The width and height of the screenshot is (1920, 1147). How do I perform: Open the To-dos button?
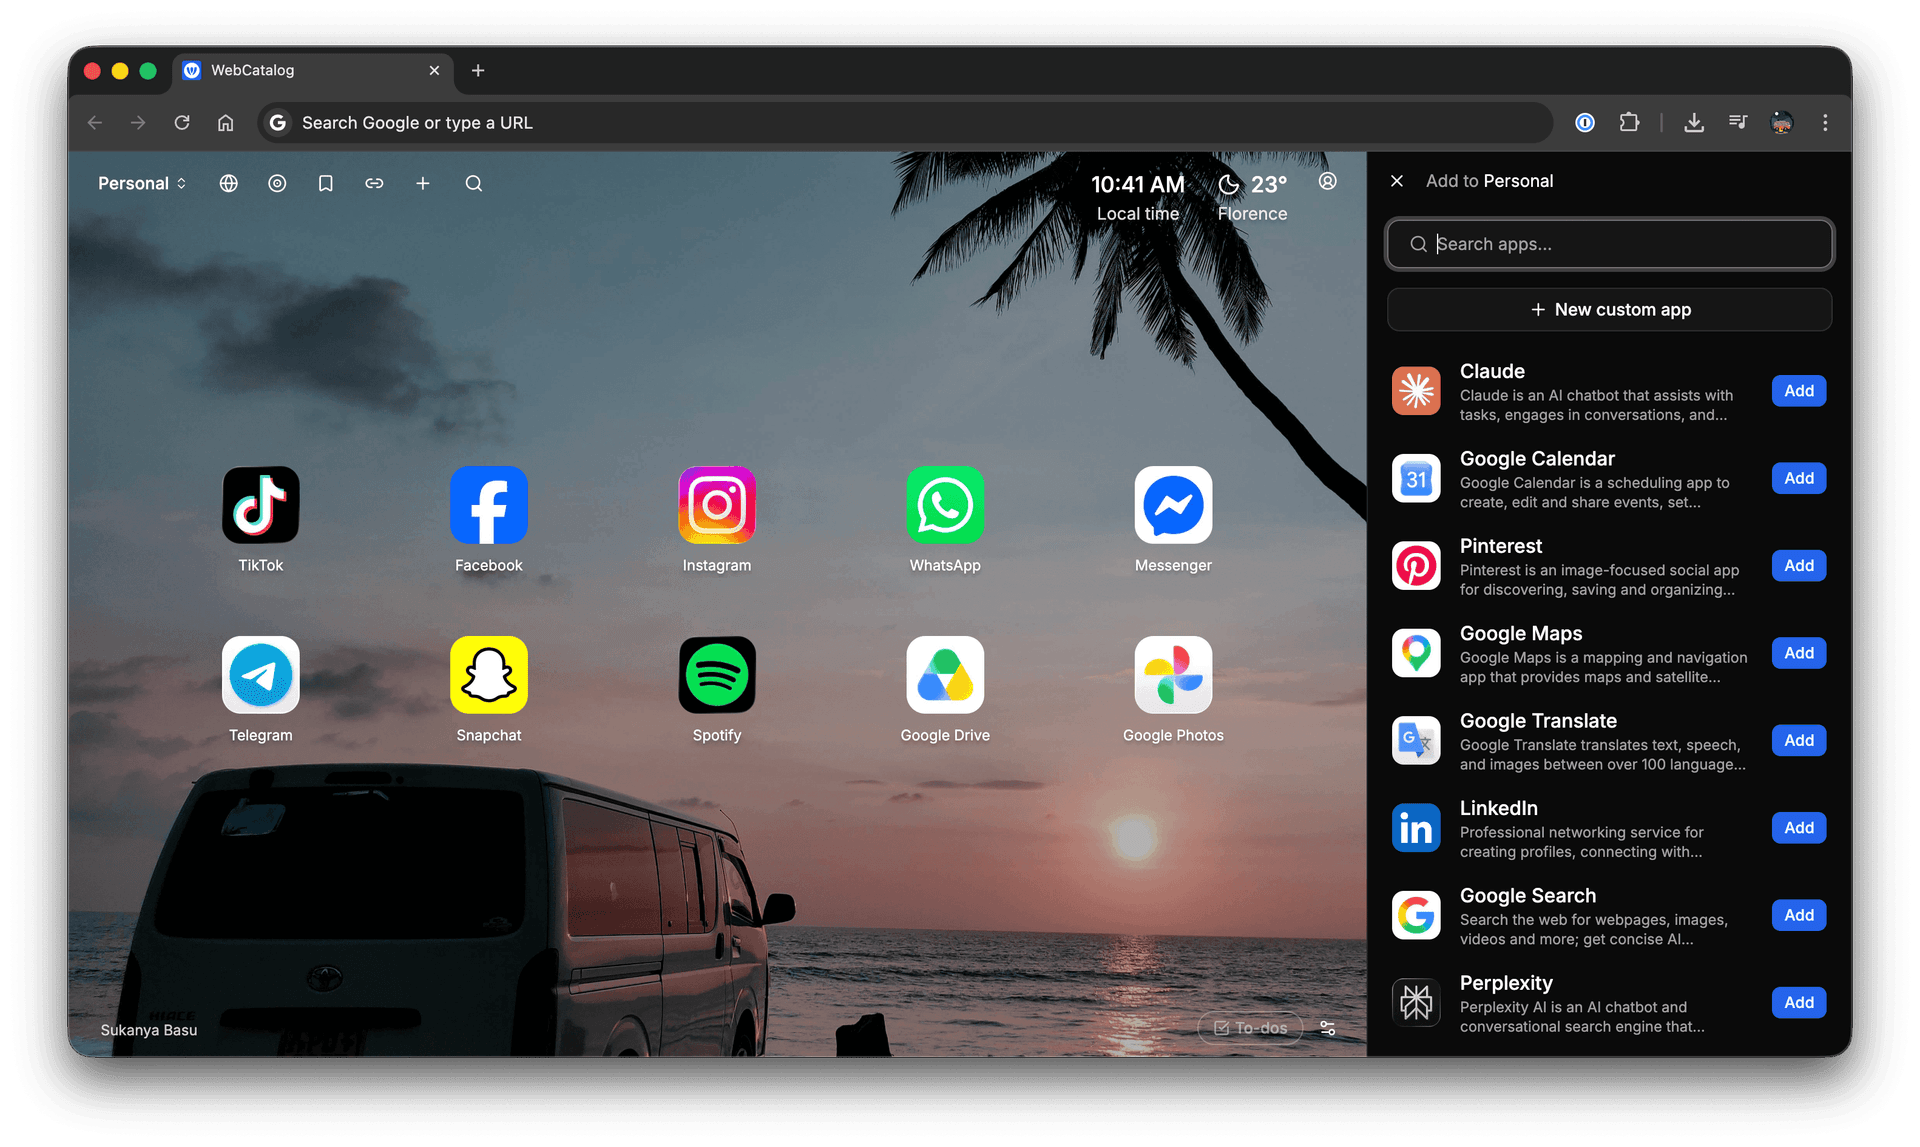coord(1250,1028)
